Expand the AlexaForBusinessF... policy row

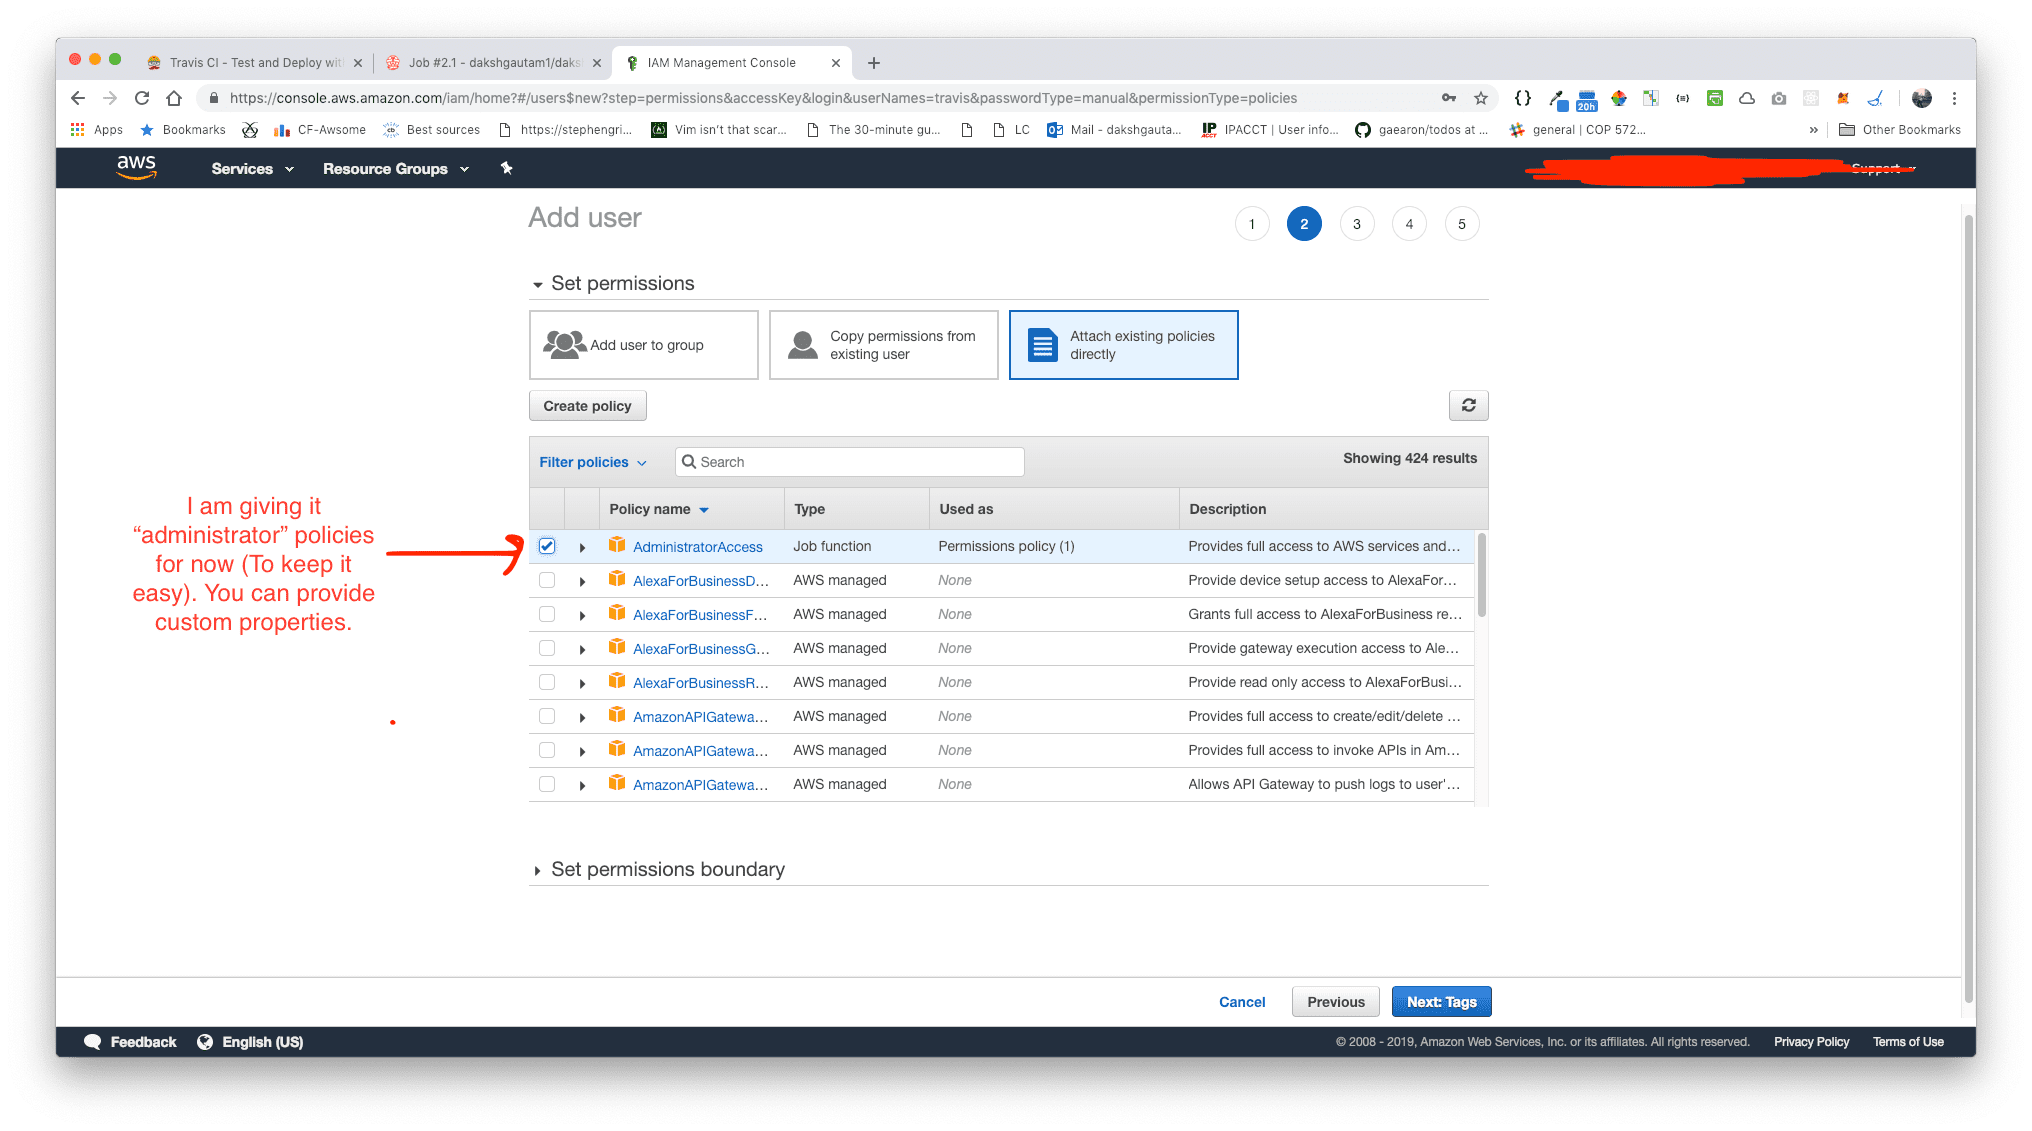(x=582, y=616)
